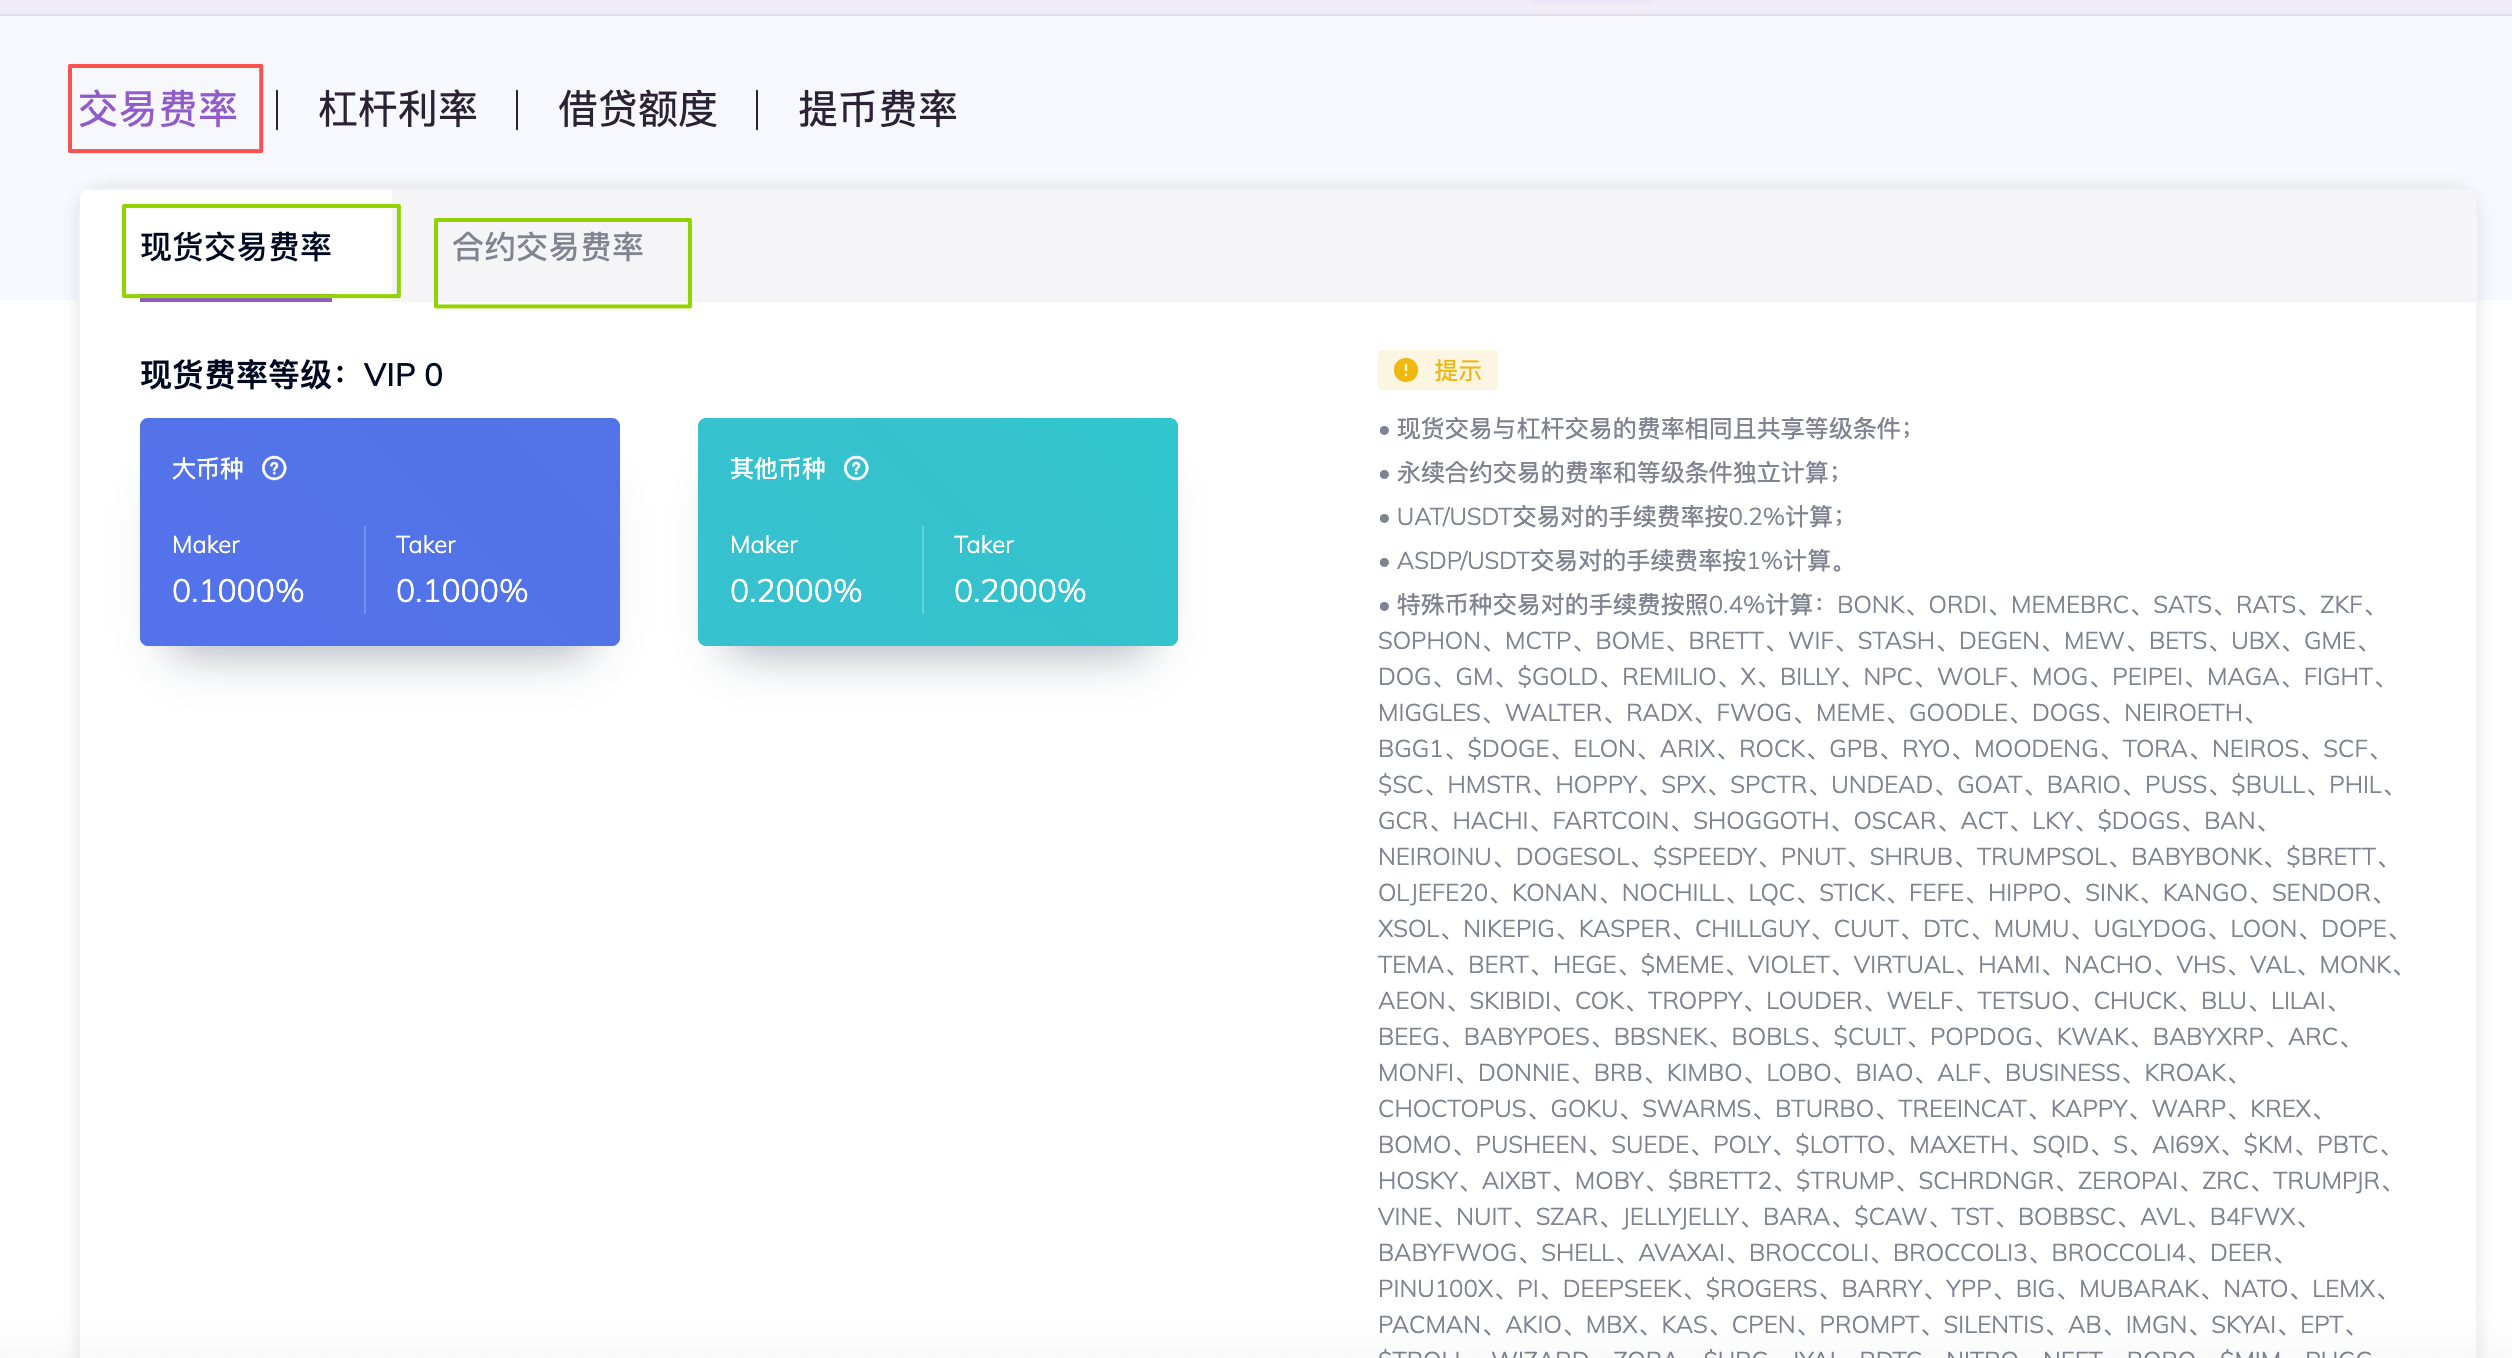Open the 借贷额度 tab
The image size is (2512, 1358).
(x=637, y=109)
